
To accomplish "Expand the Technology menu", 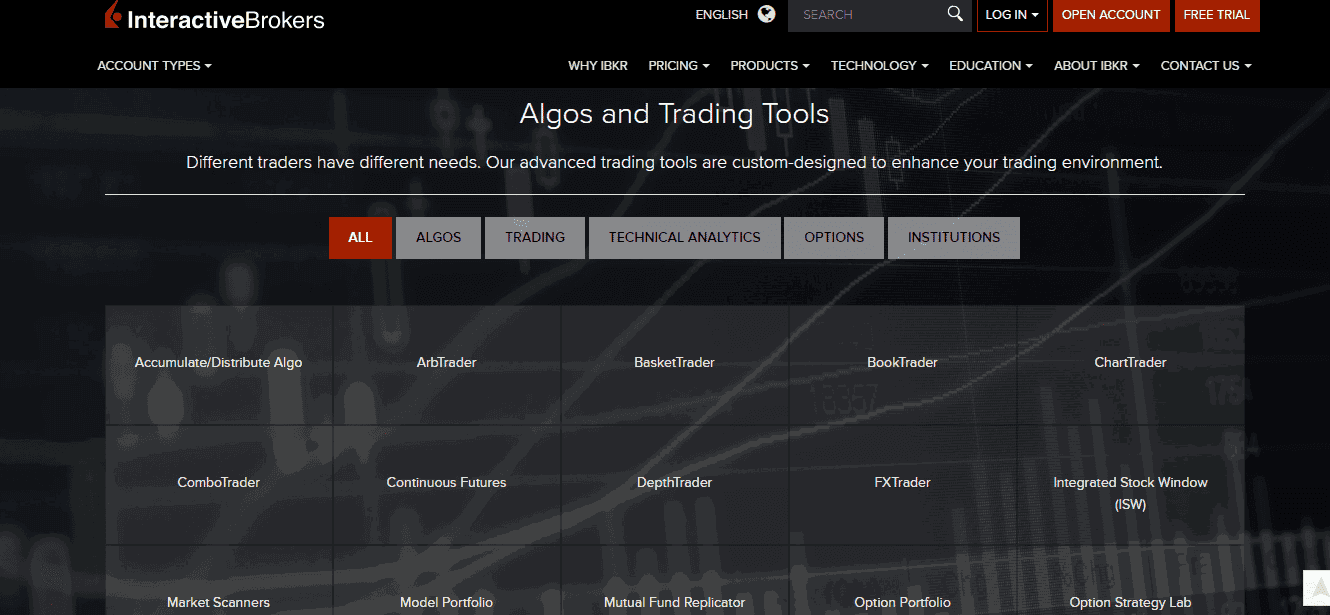I will tap(880, 66).
